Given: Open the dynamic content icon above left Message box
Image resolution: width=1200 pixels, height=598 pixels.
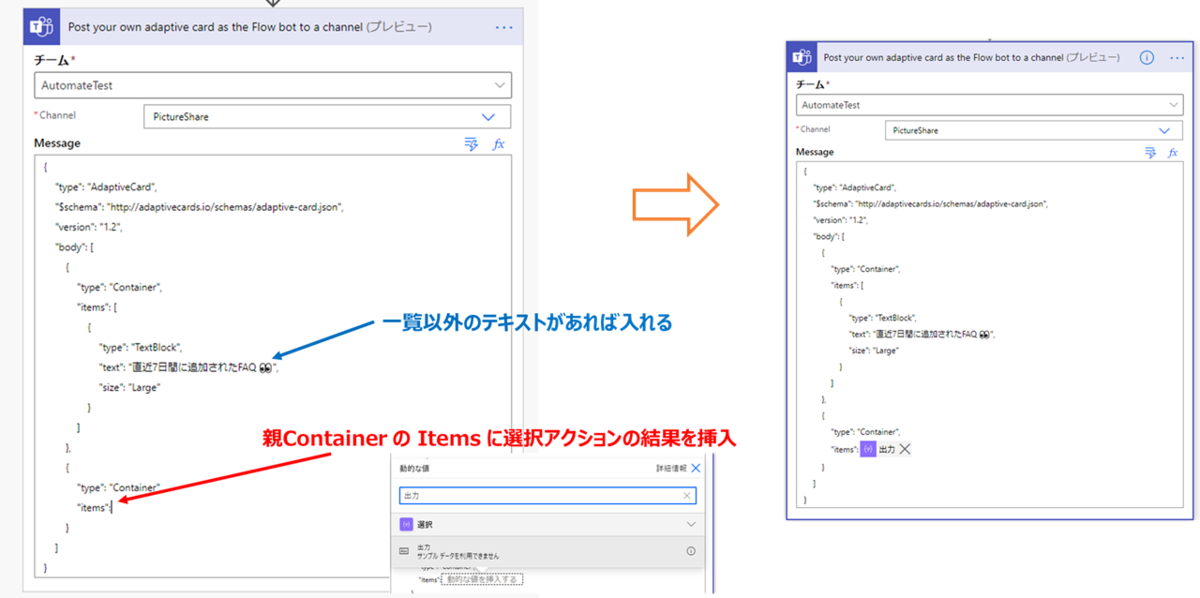Looking at the screenshot, I should [x=471, y=145].
